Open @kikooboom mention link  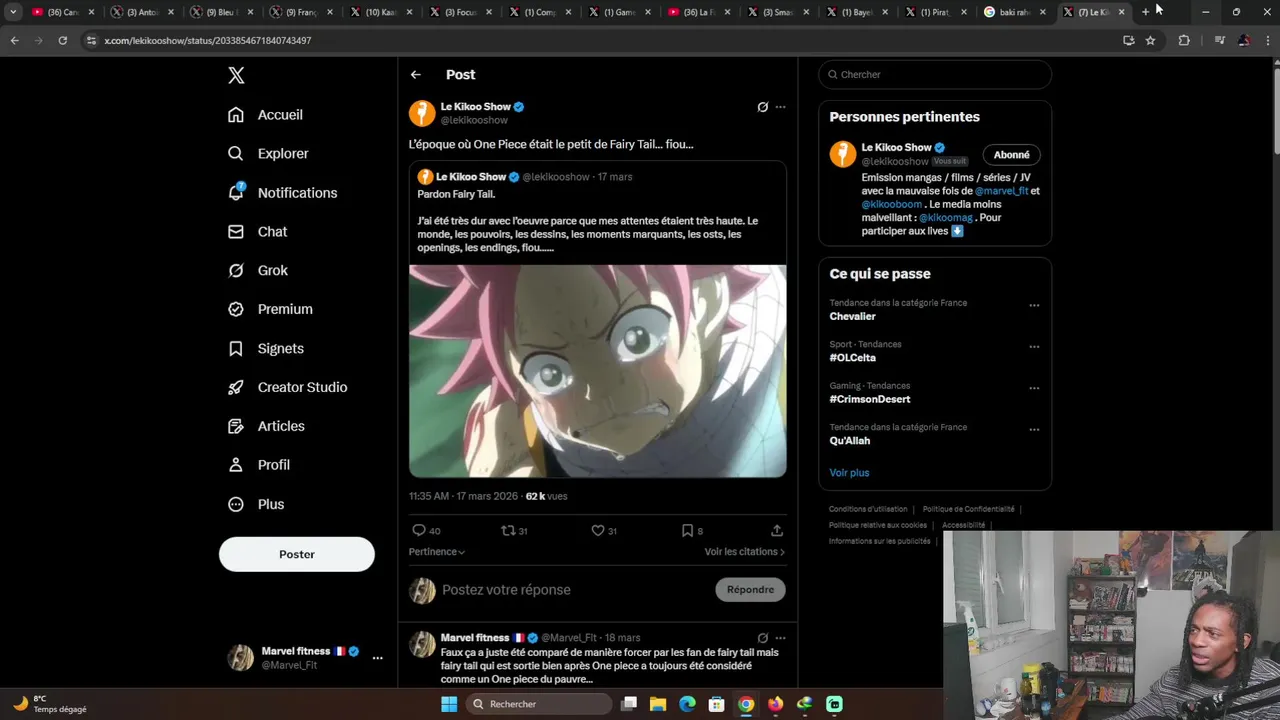[892, 204]
